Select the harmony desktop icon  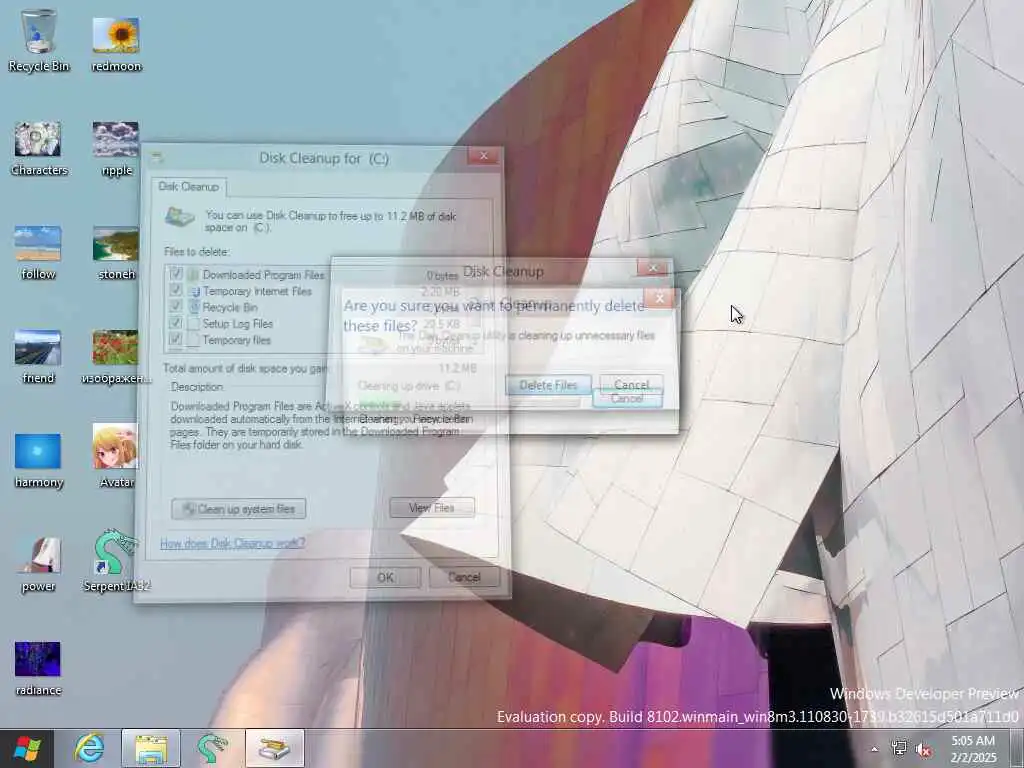[38, 460]
